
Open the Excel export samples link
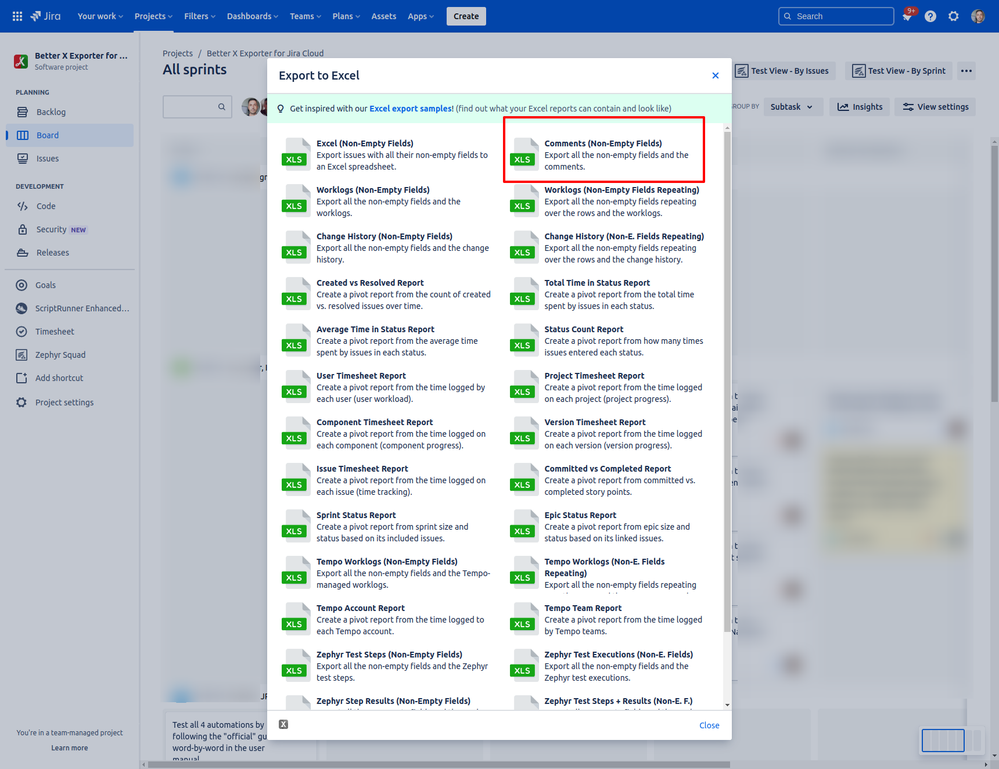(x=412, y=108)
